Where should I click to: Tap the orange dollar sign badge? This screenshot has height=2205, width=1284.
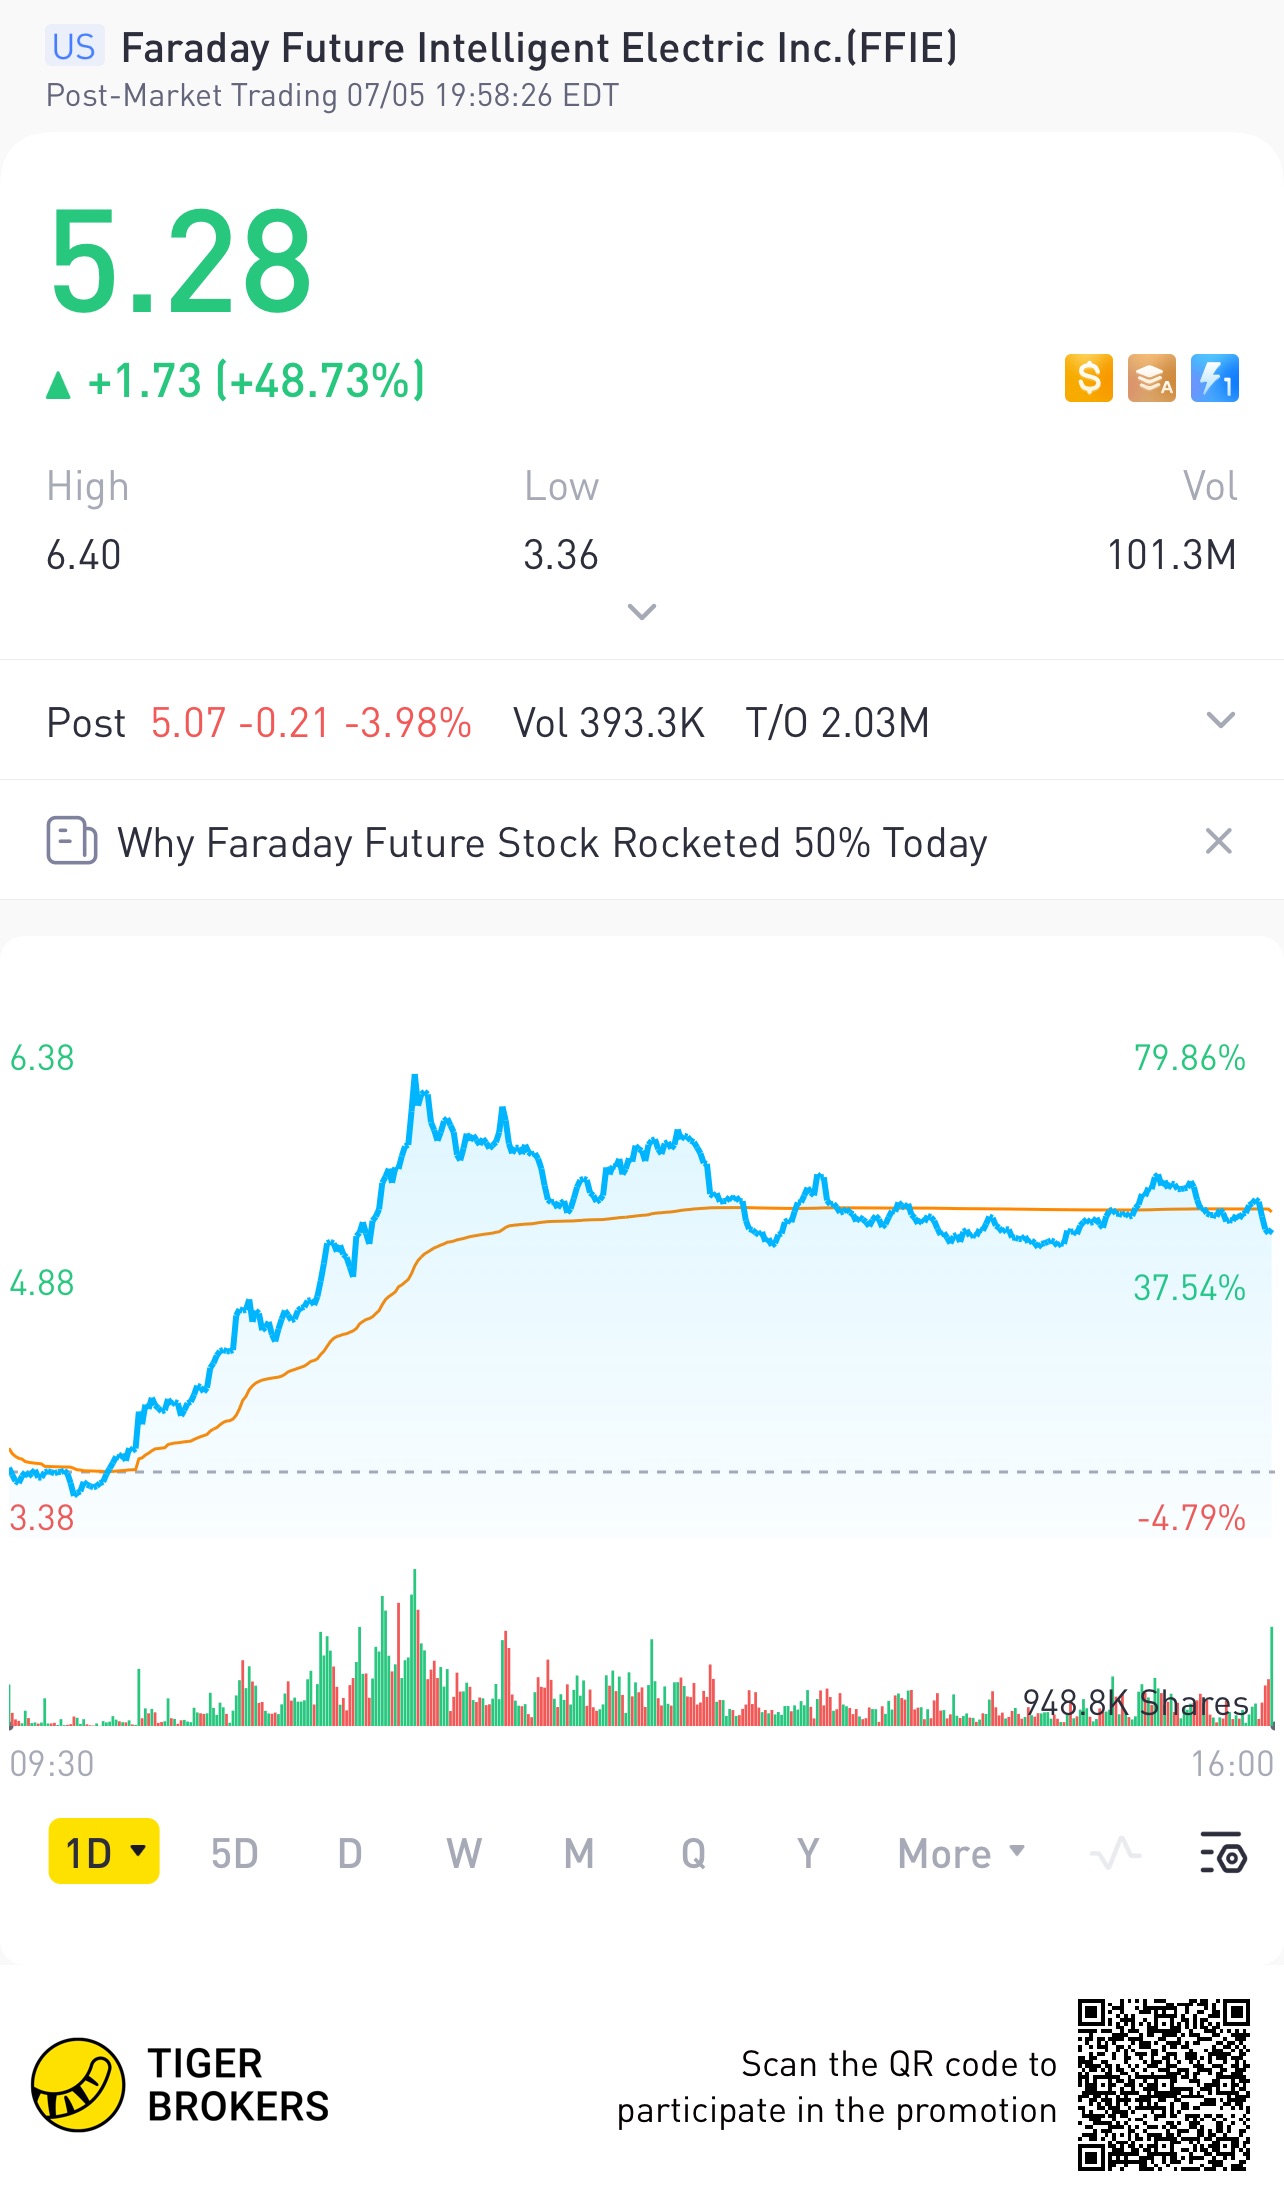1088,379
